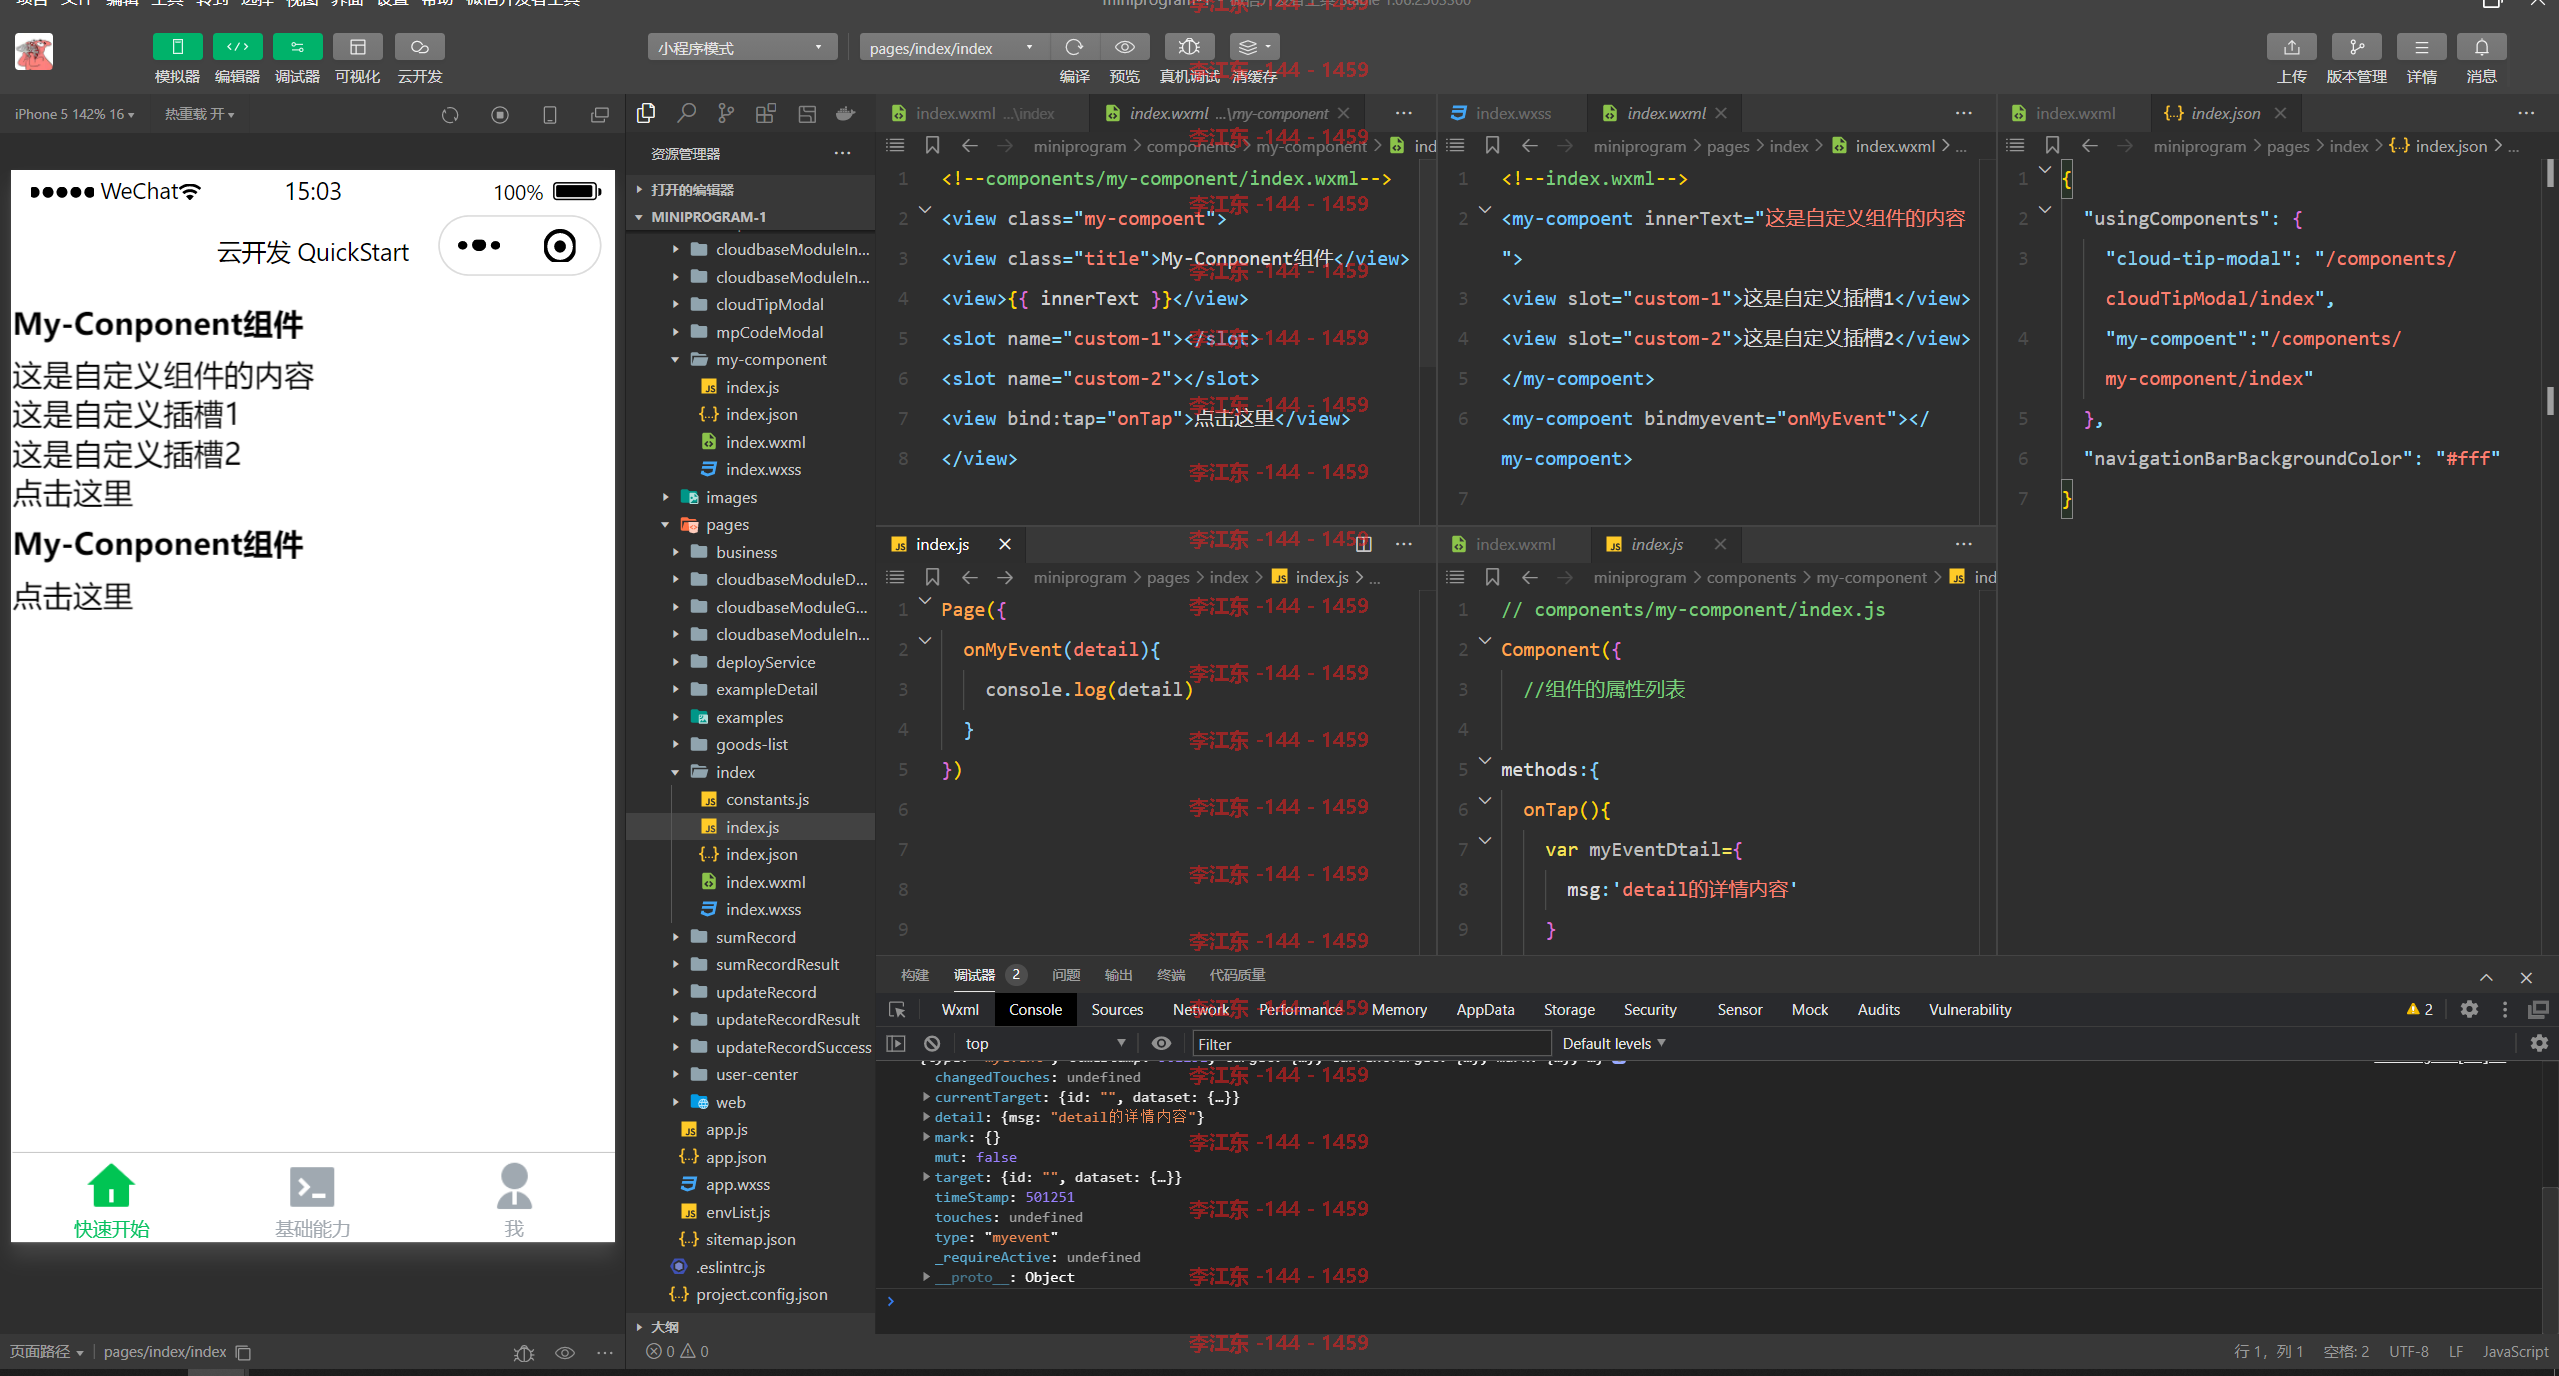Switch to the 终端 (terminal) panel tab

point(1171,975)
